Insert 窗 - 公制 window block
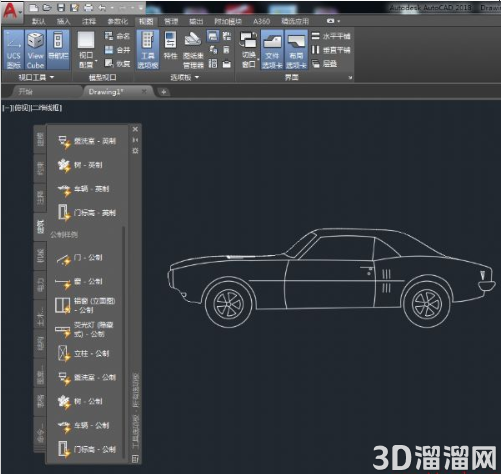 pos(80,282)
